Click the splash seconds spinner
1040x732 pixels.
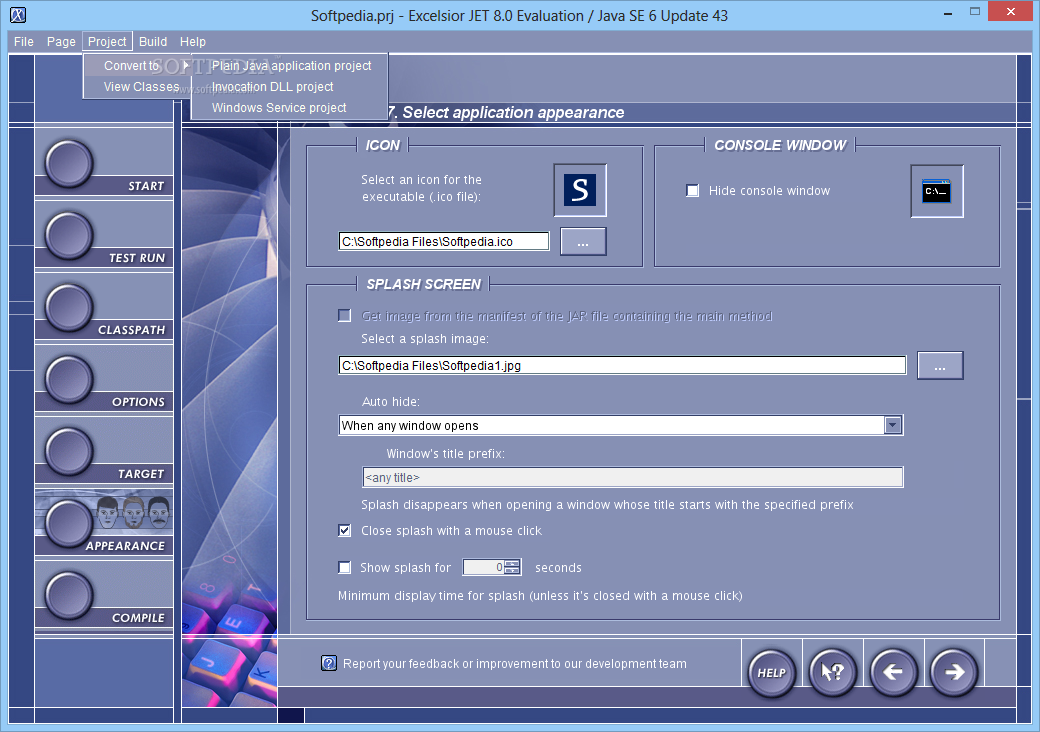(512, 568)
